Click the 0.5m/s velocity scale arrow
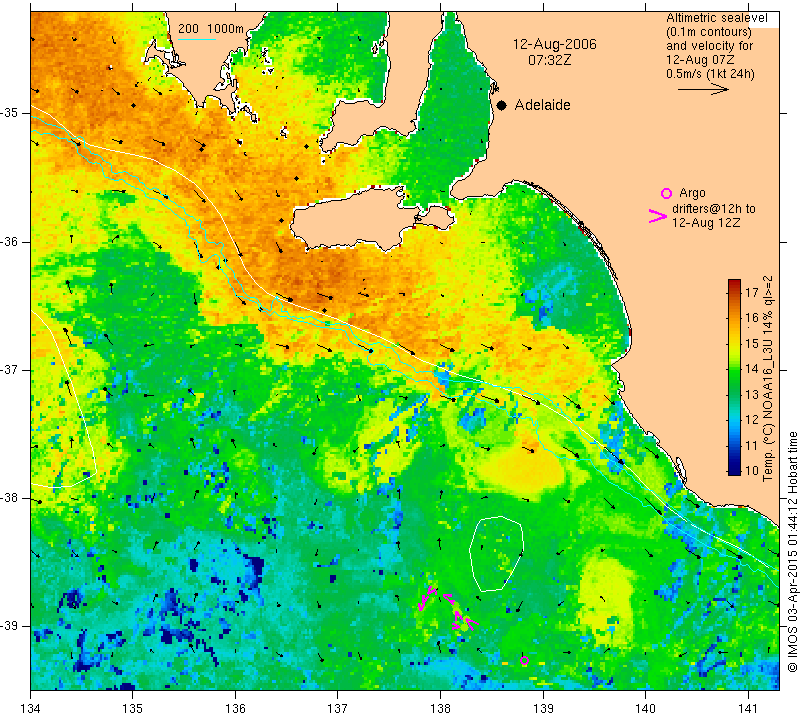The height and width of the screenshot is (720, 800). pos(703,89)
